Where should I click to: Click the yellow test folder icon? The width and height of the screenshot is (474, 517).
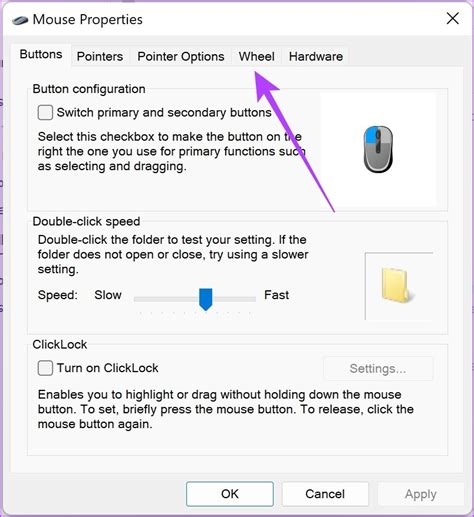point(397,285)
